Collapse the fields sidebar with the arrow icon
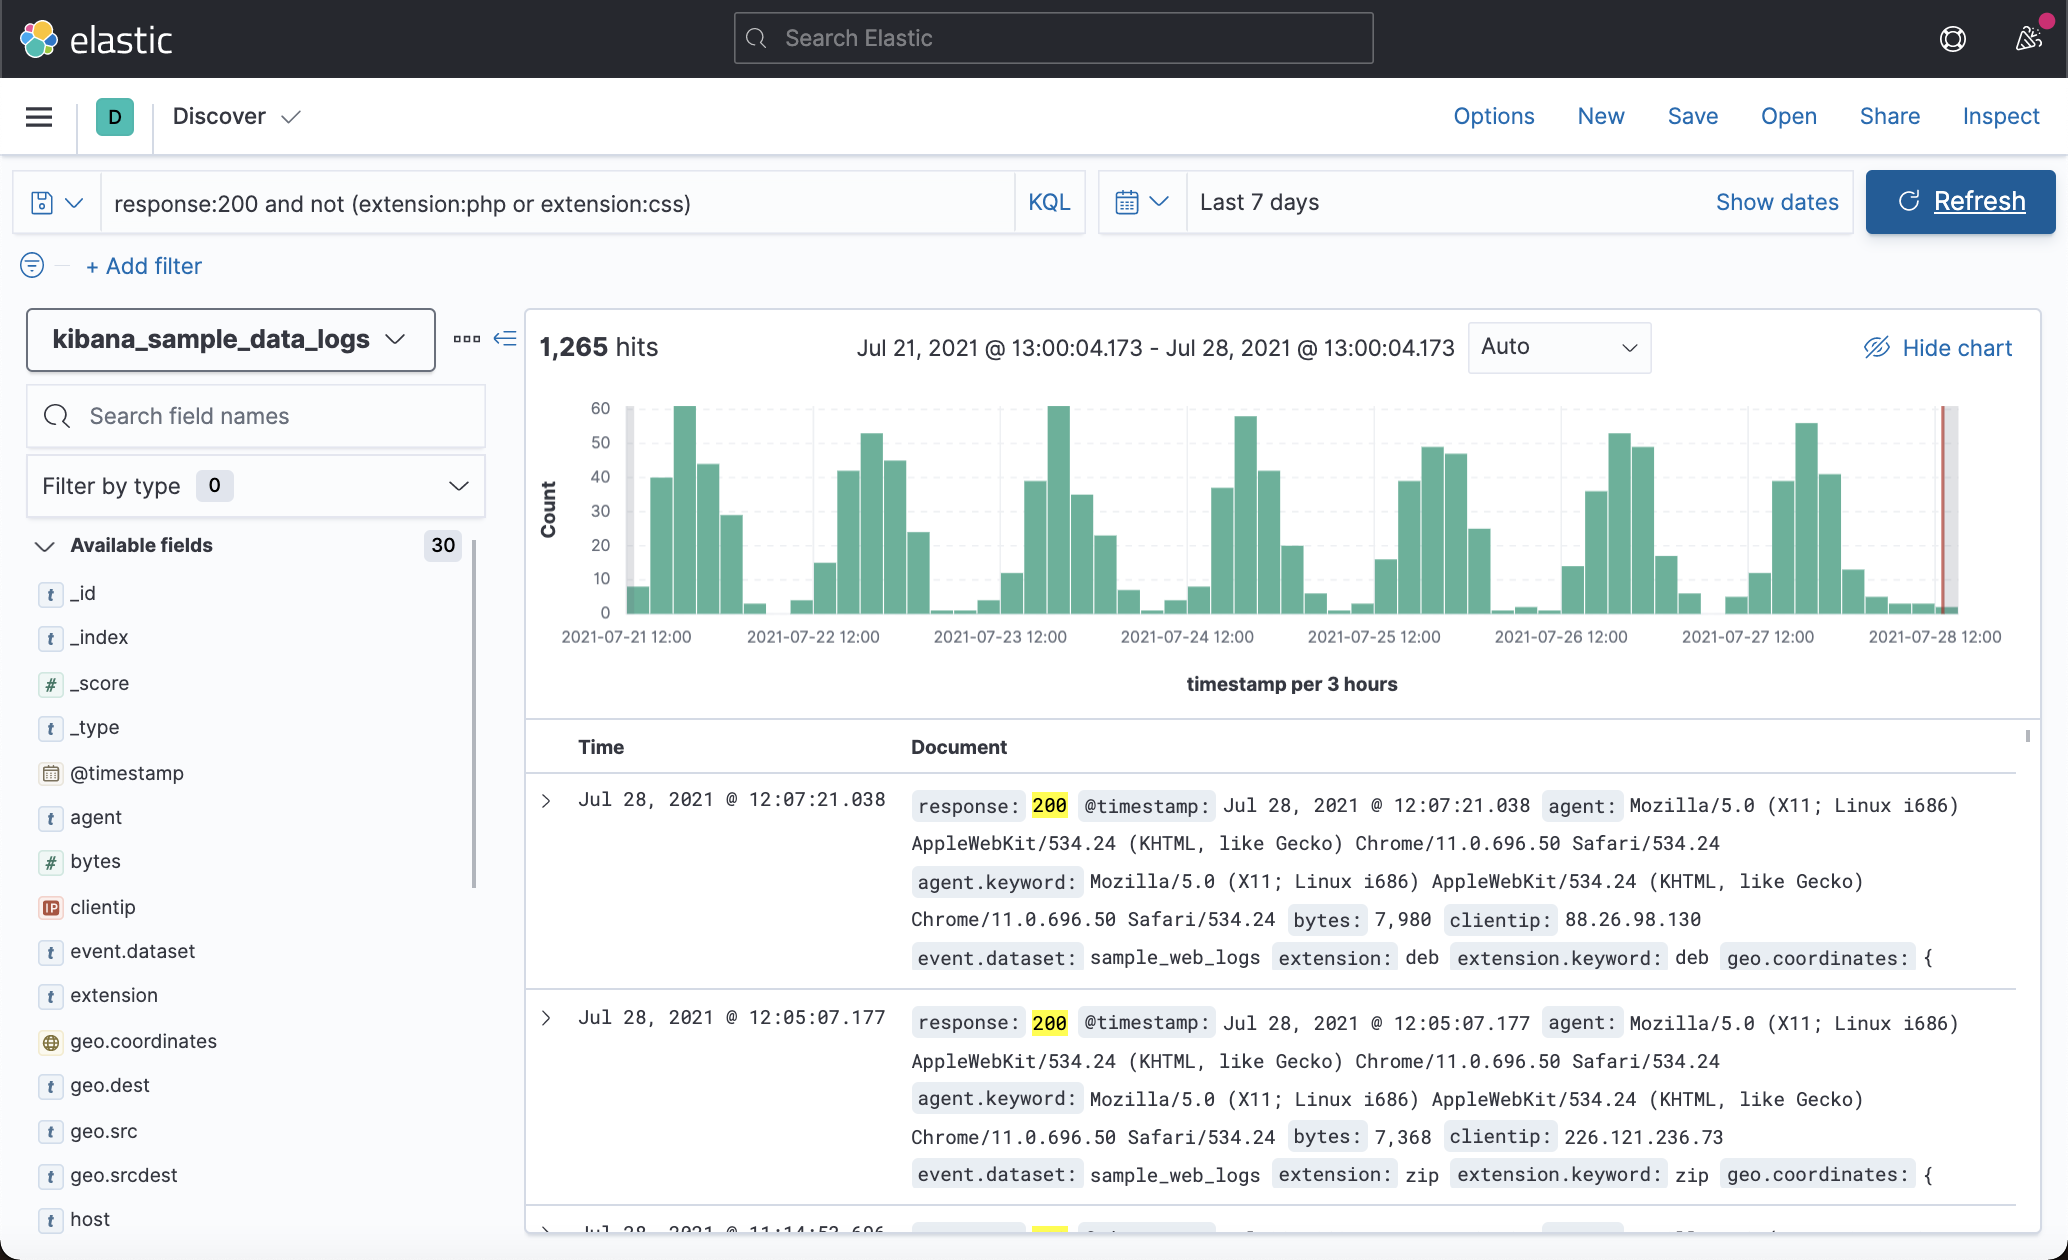2068x1260 pixels. [505, 339]
